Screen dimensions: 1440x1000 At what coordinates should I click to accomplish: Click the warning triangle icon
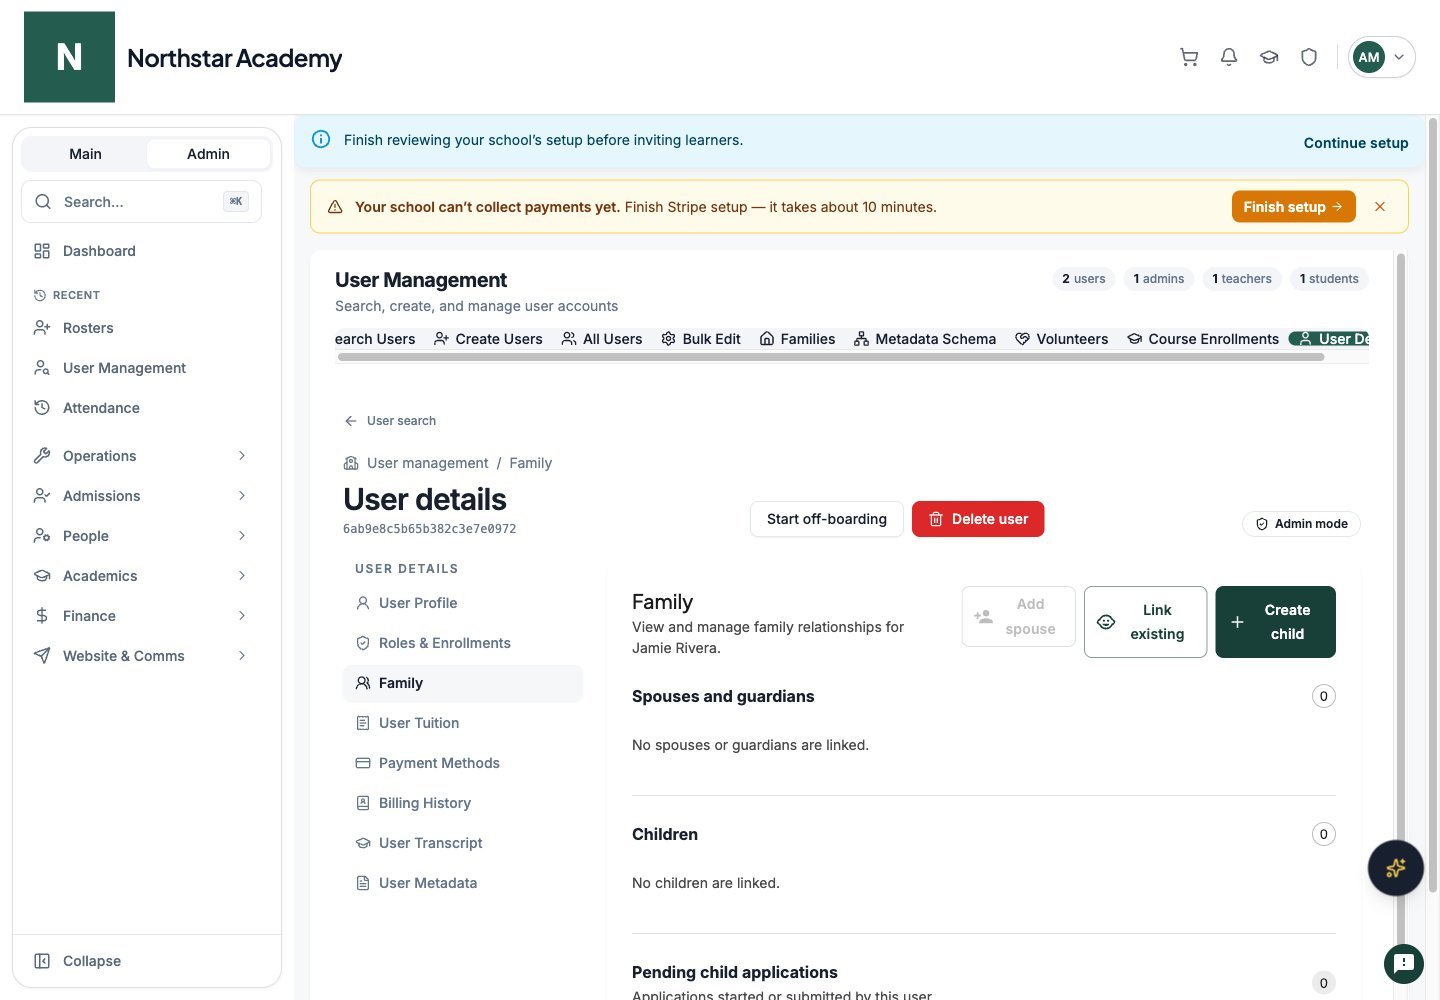pyautogui.click(x=335, y=207)
